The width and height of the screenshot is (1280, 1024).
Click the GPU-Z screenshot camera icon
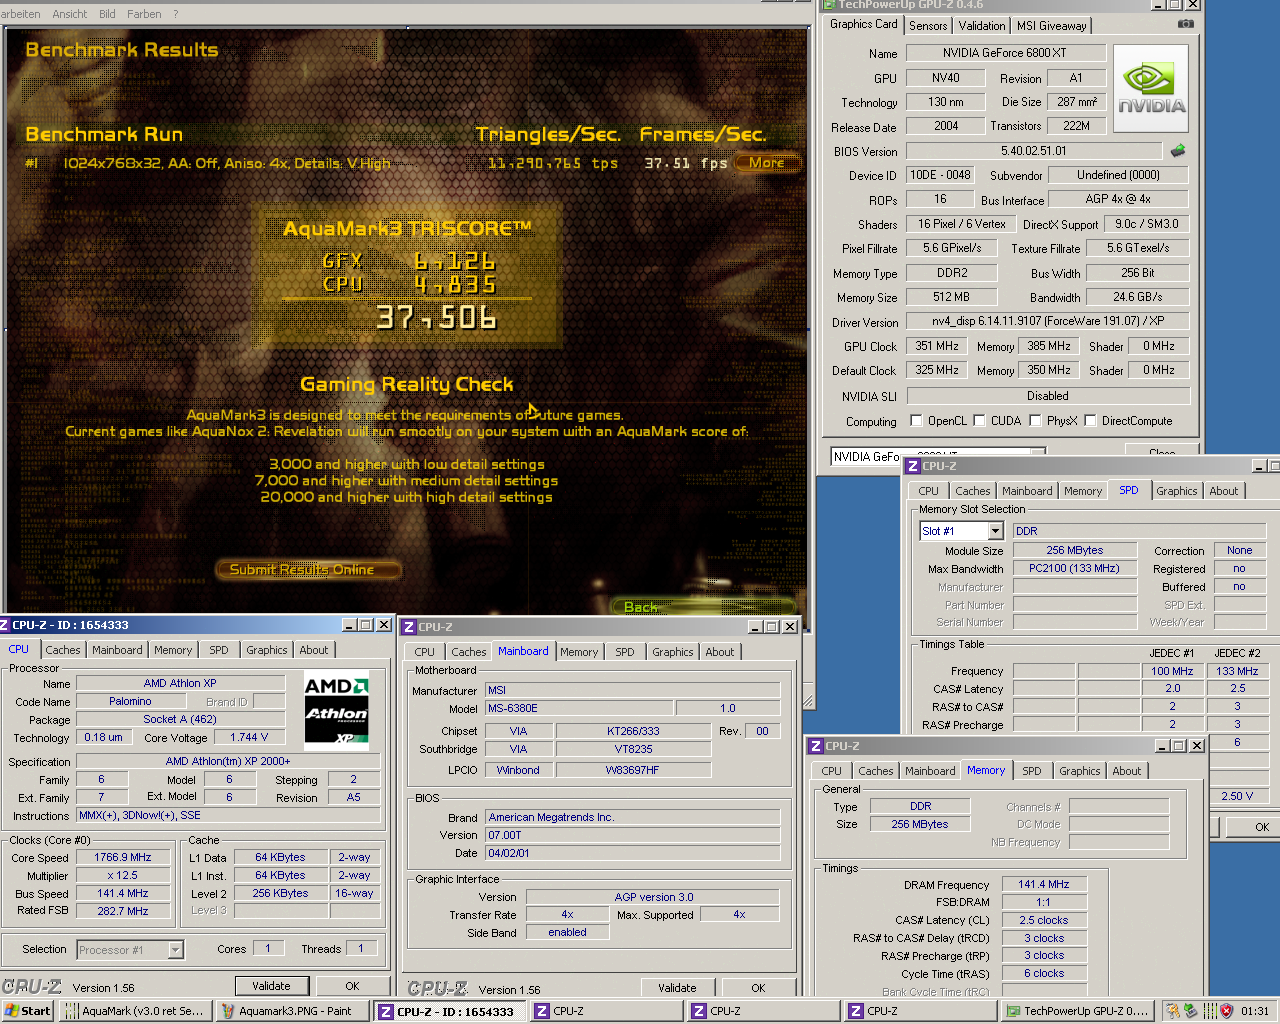click(1185, 24)
